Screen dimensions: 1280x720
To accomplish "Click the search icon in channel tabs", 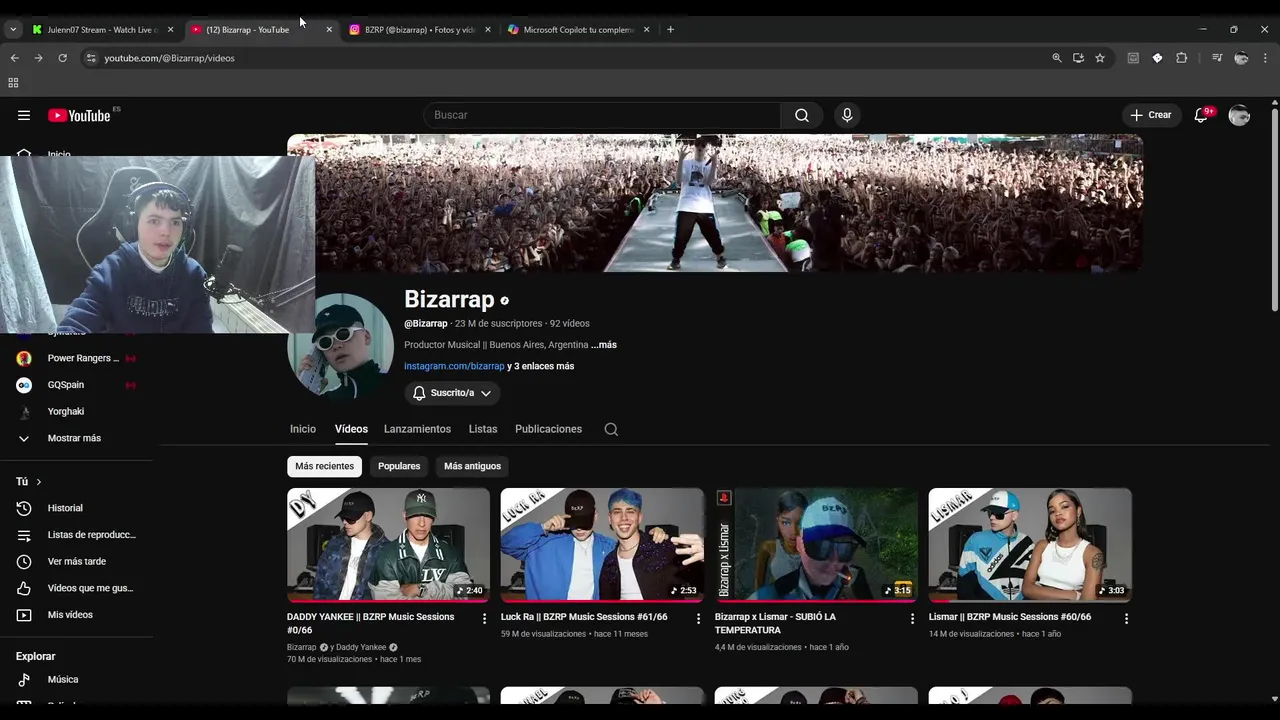I will pos(611,429).
